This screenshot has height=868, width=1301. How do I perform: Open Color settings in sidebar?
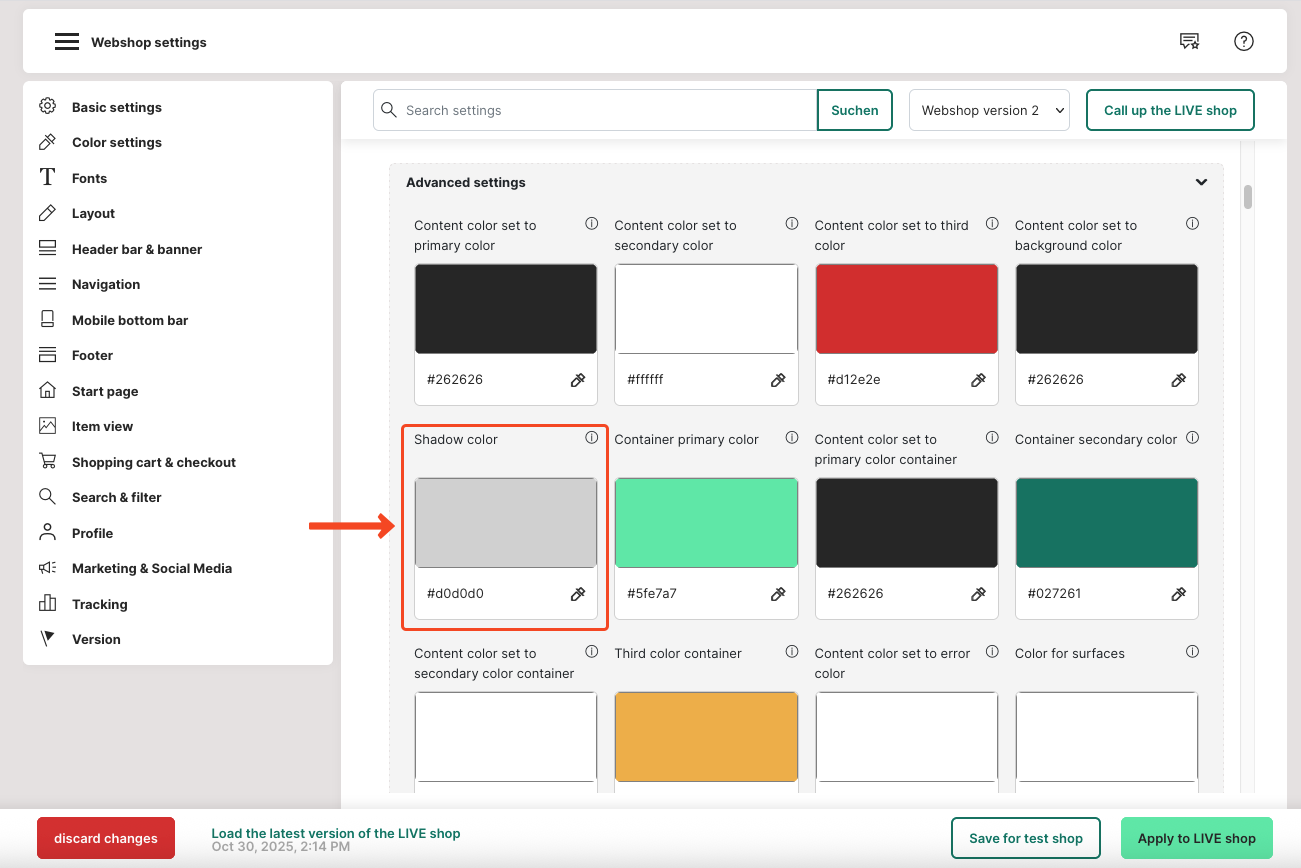pyautogui.click(x=116, y=142)
